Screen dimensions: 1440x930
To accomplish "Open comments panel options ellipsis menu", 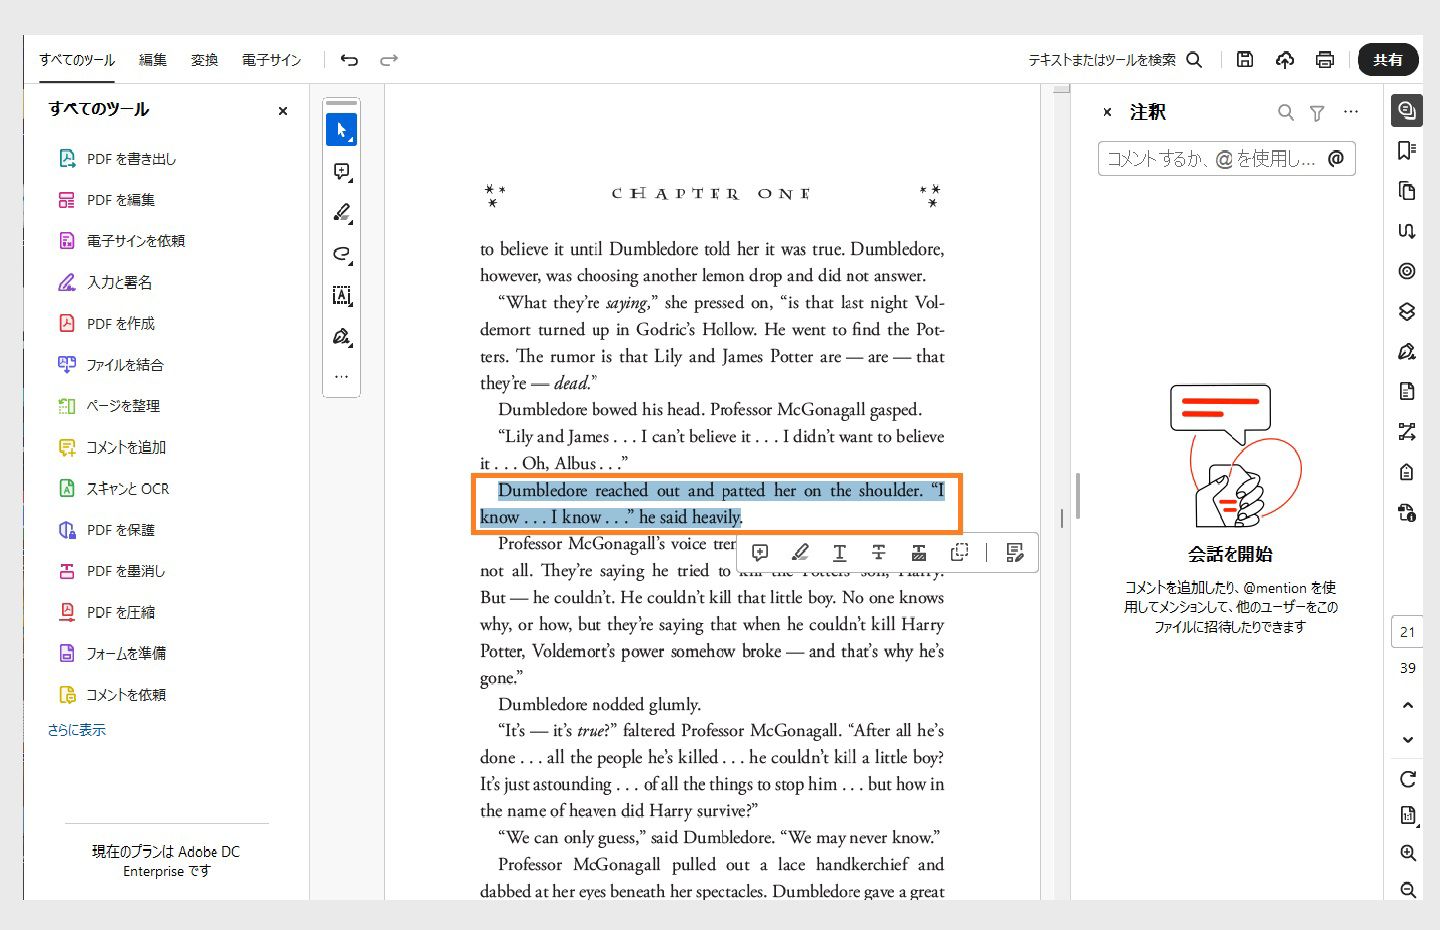I will pos(1351,112).
